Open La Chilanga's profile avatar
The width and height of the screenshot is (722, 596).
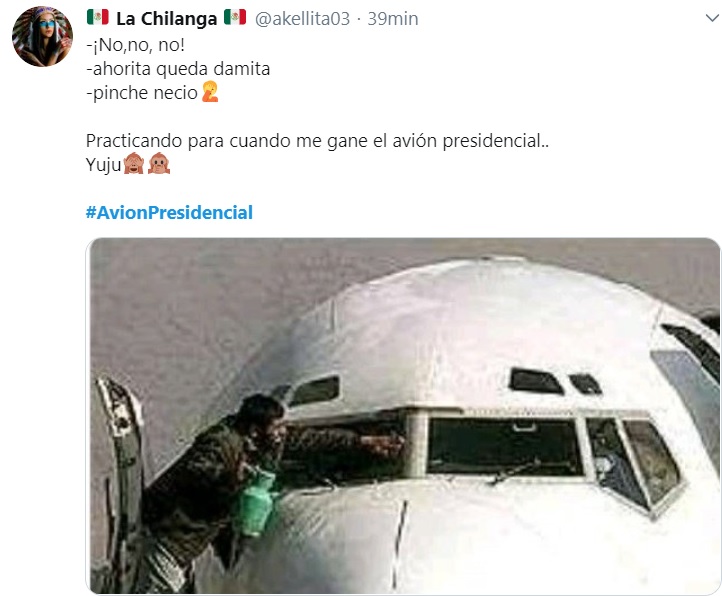point(42,36)
